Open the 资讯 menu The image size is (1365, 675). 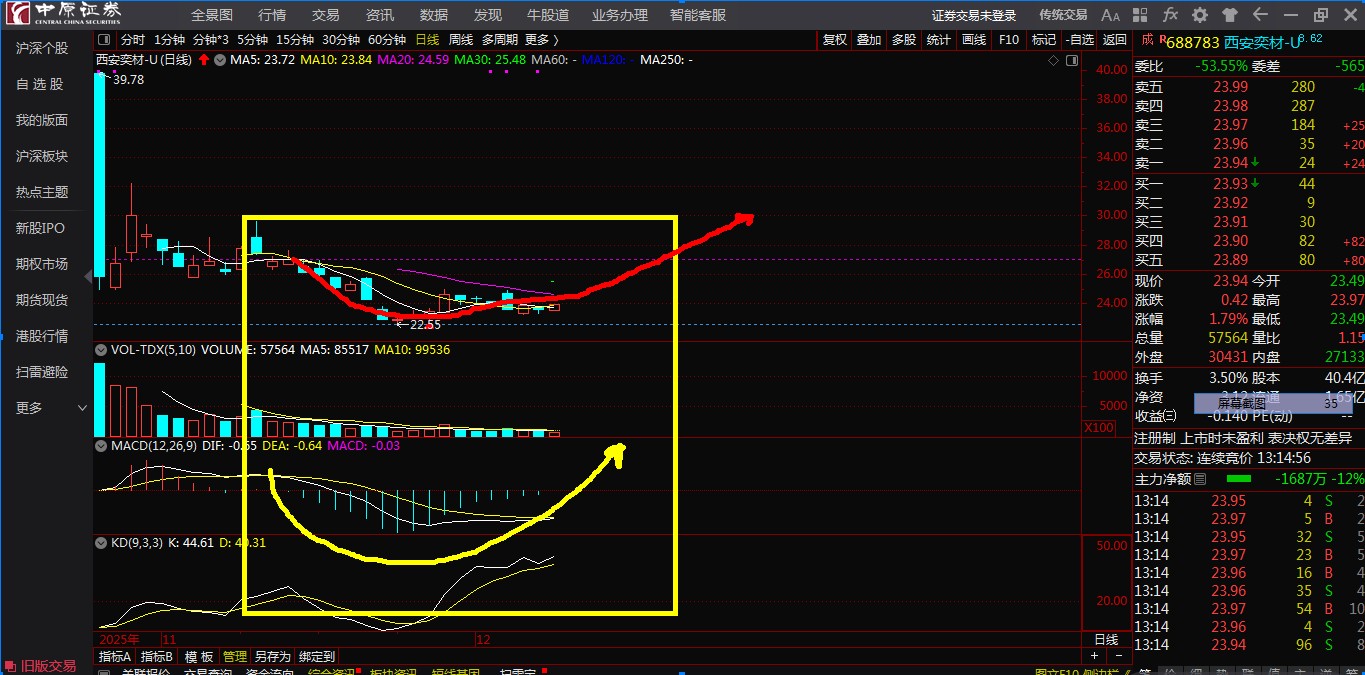(x=380, y=15)
